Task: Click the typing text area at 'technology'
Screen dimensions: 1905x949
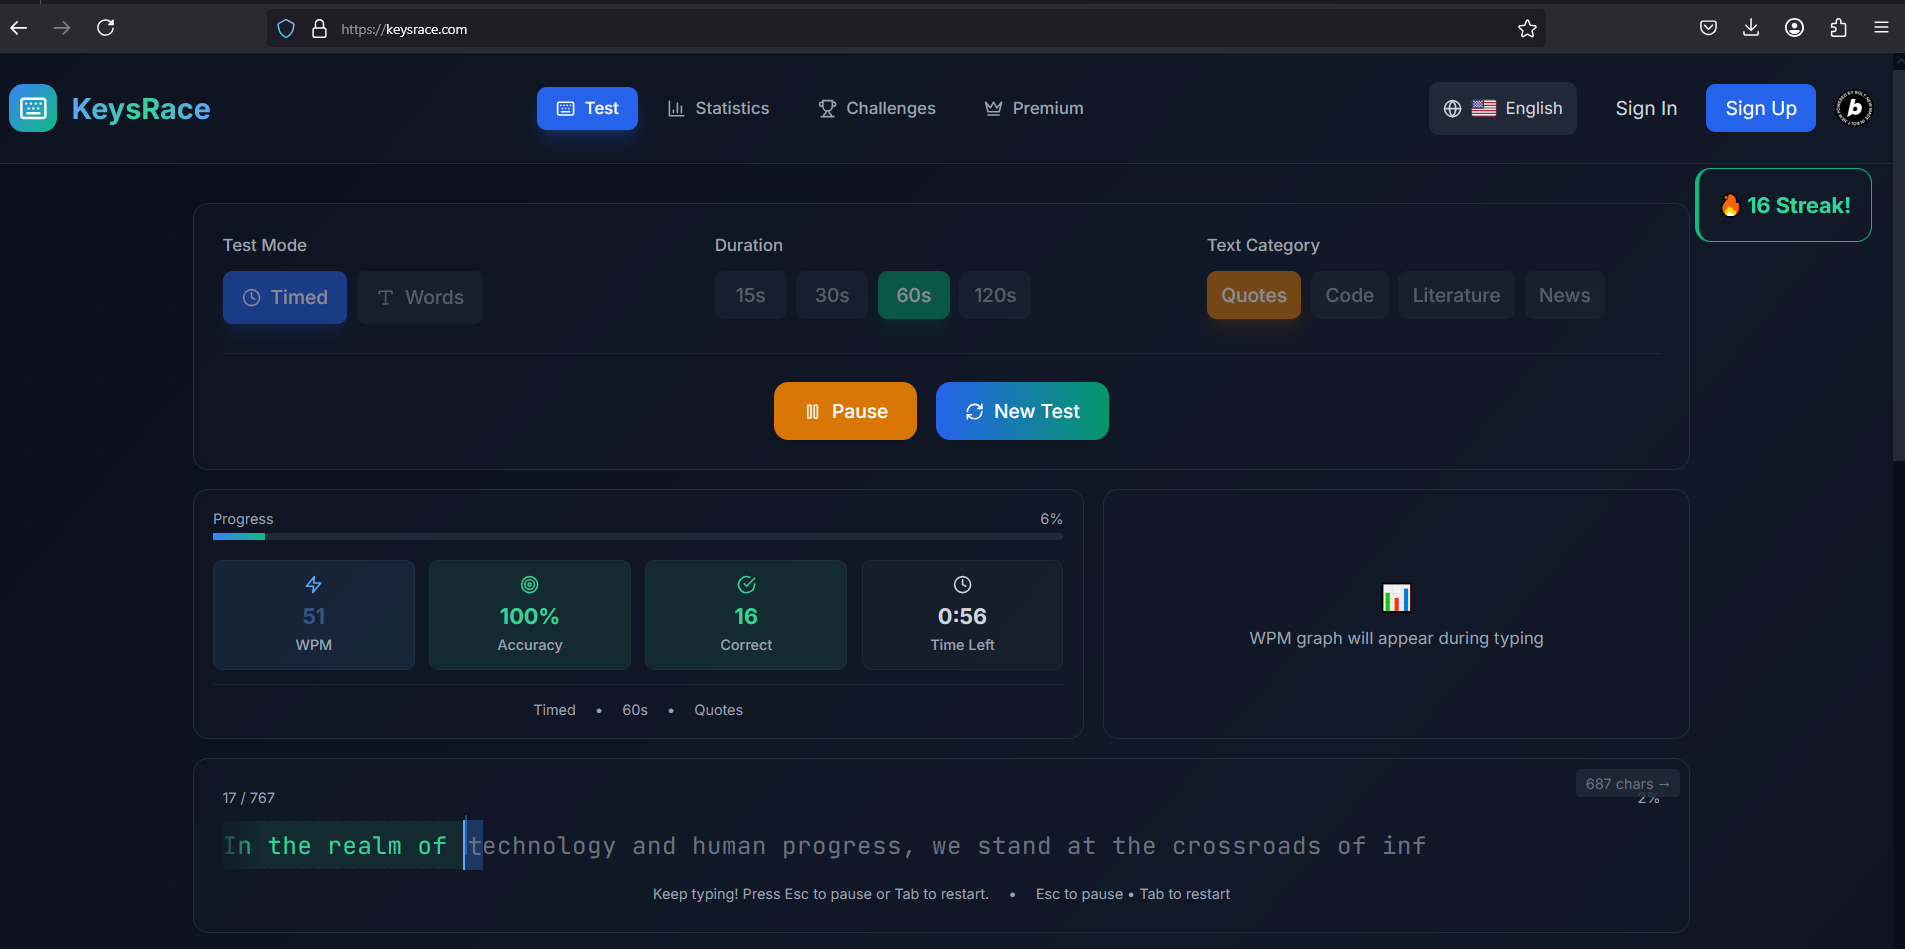Action: pos(542,846)
